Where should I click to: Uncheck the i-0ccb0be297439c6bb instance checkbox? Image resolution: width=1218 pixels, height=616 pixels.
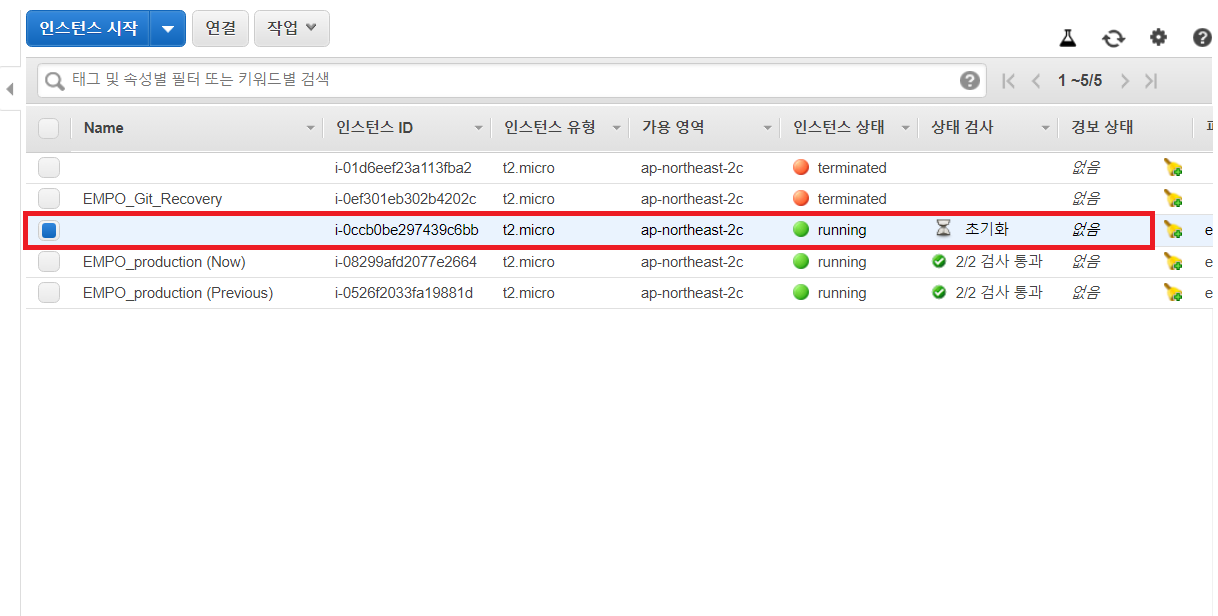coord(48,230)
